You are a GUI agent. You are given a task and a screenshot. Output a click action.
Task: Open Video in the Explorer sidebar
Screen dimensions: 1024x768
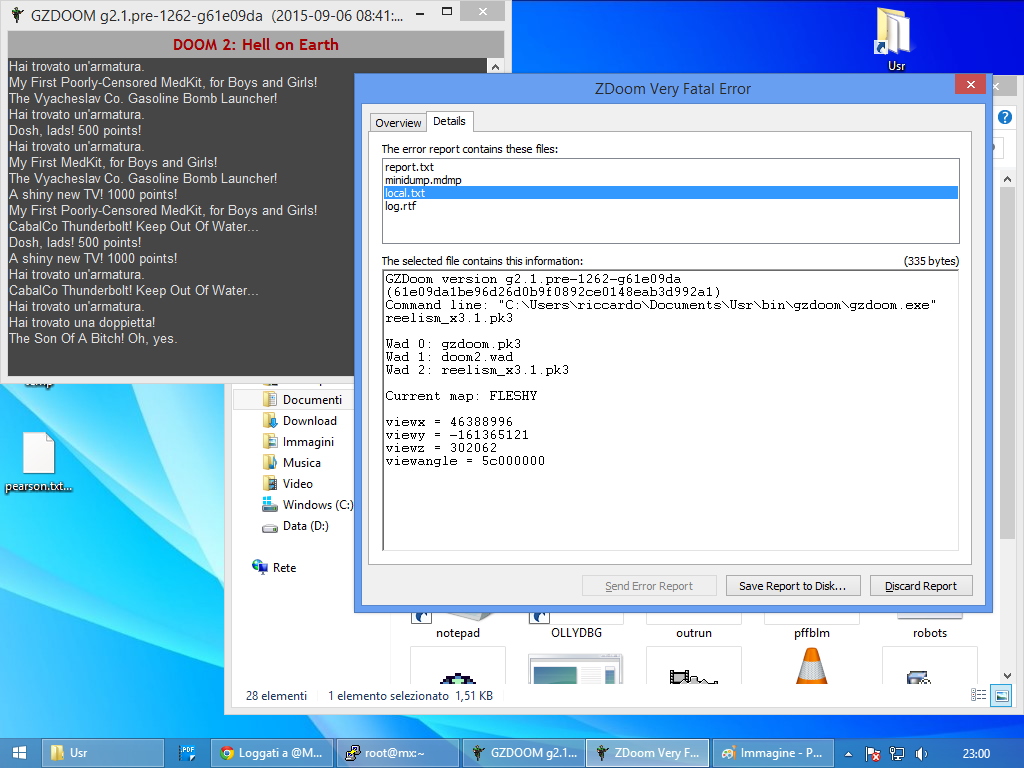[x=287, y=483]
